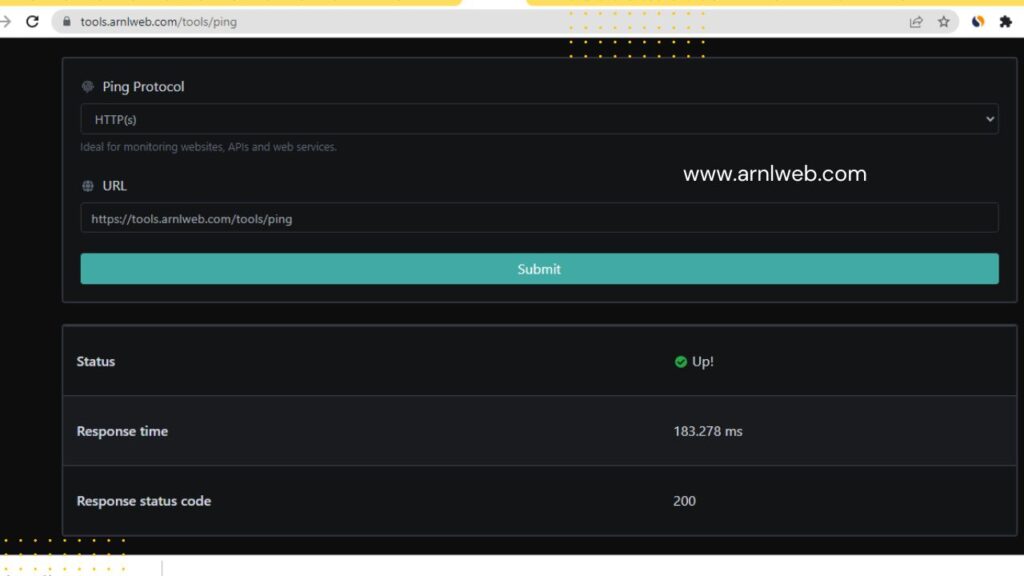Share the current page
This screenshot has width=1024, height=576.
coord(916,20)
